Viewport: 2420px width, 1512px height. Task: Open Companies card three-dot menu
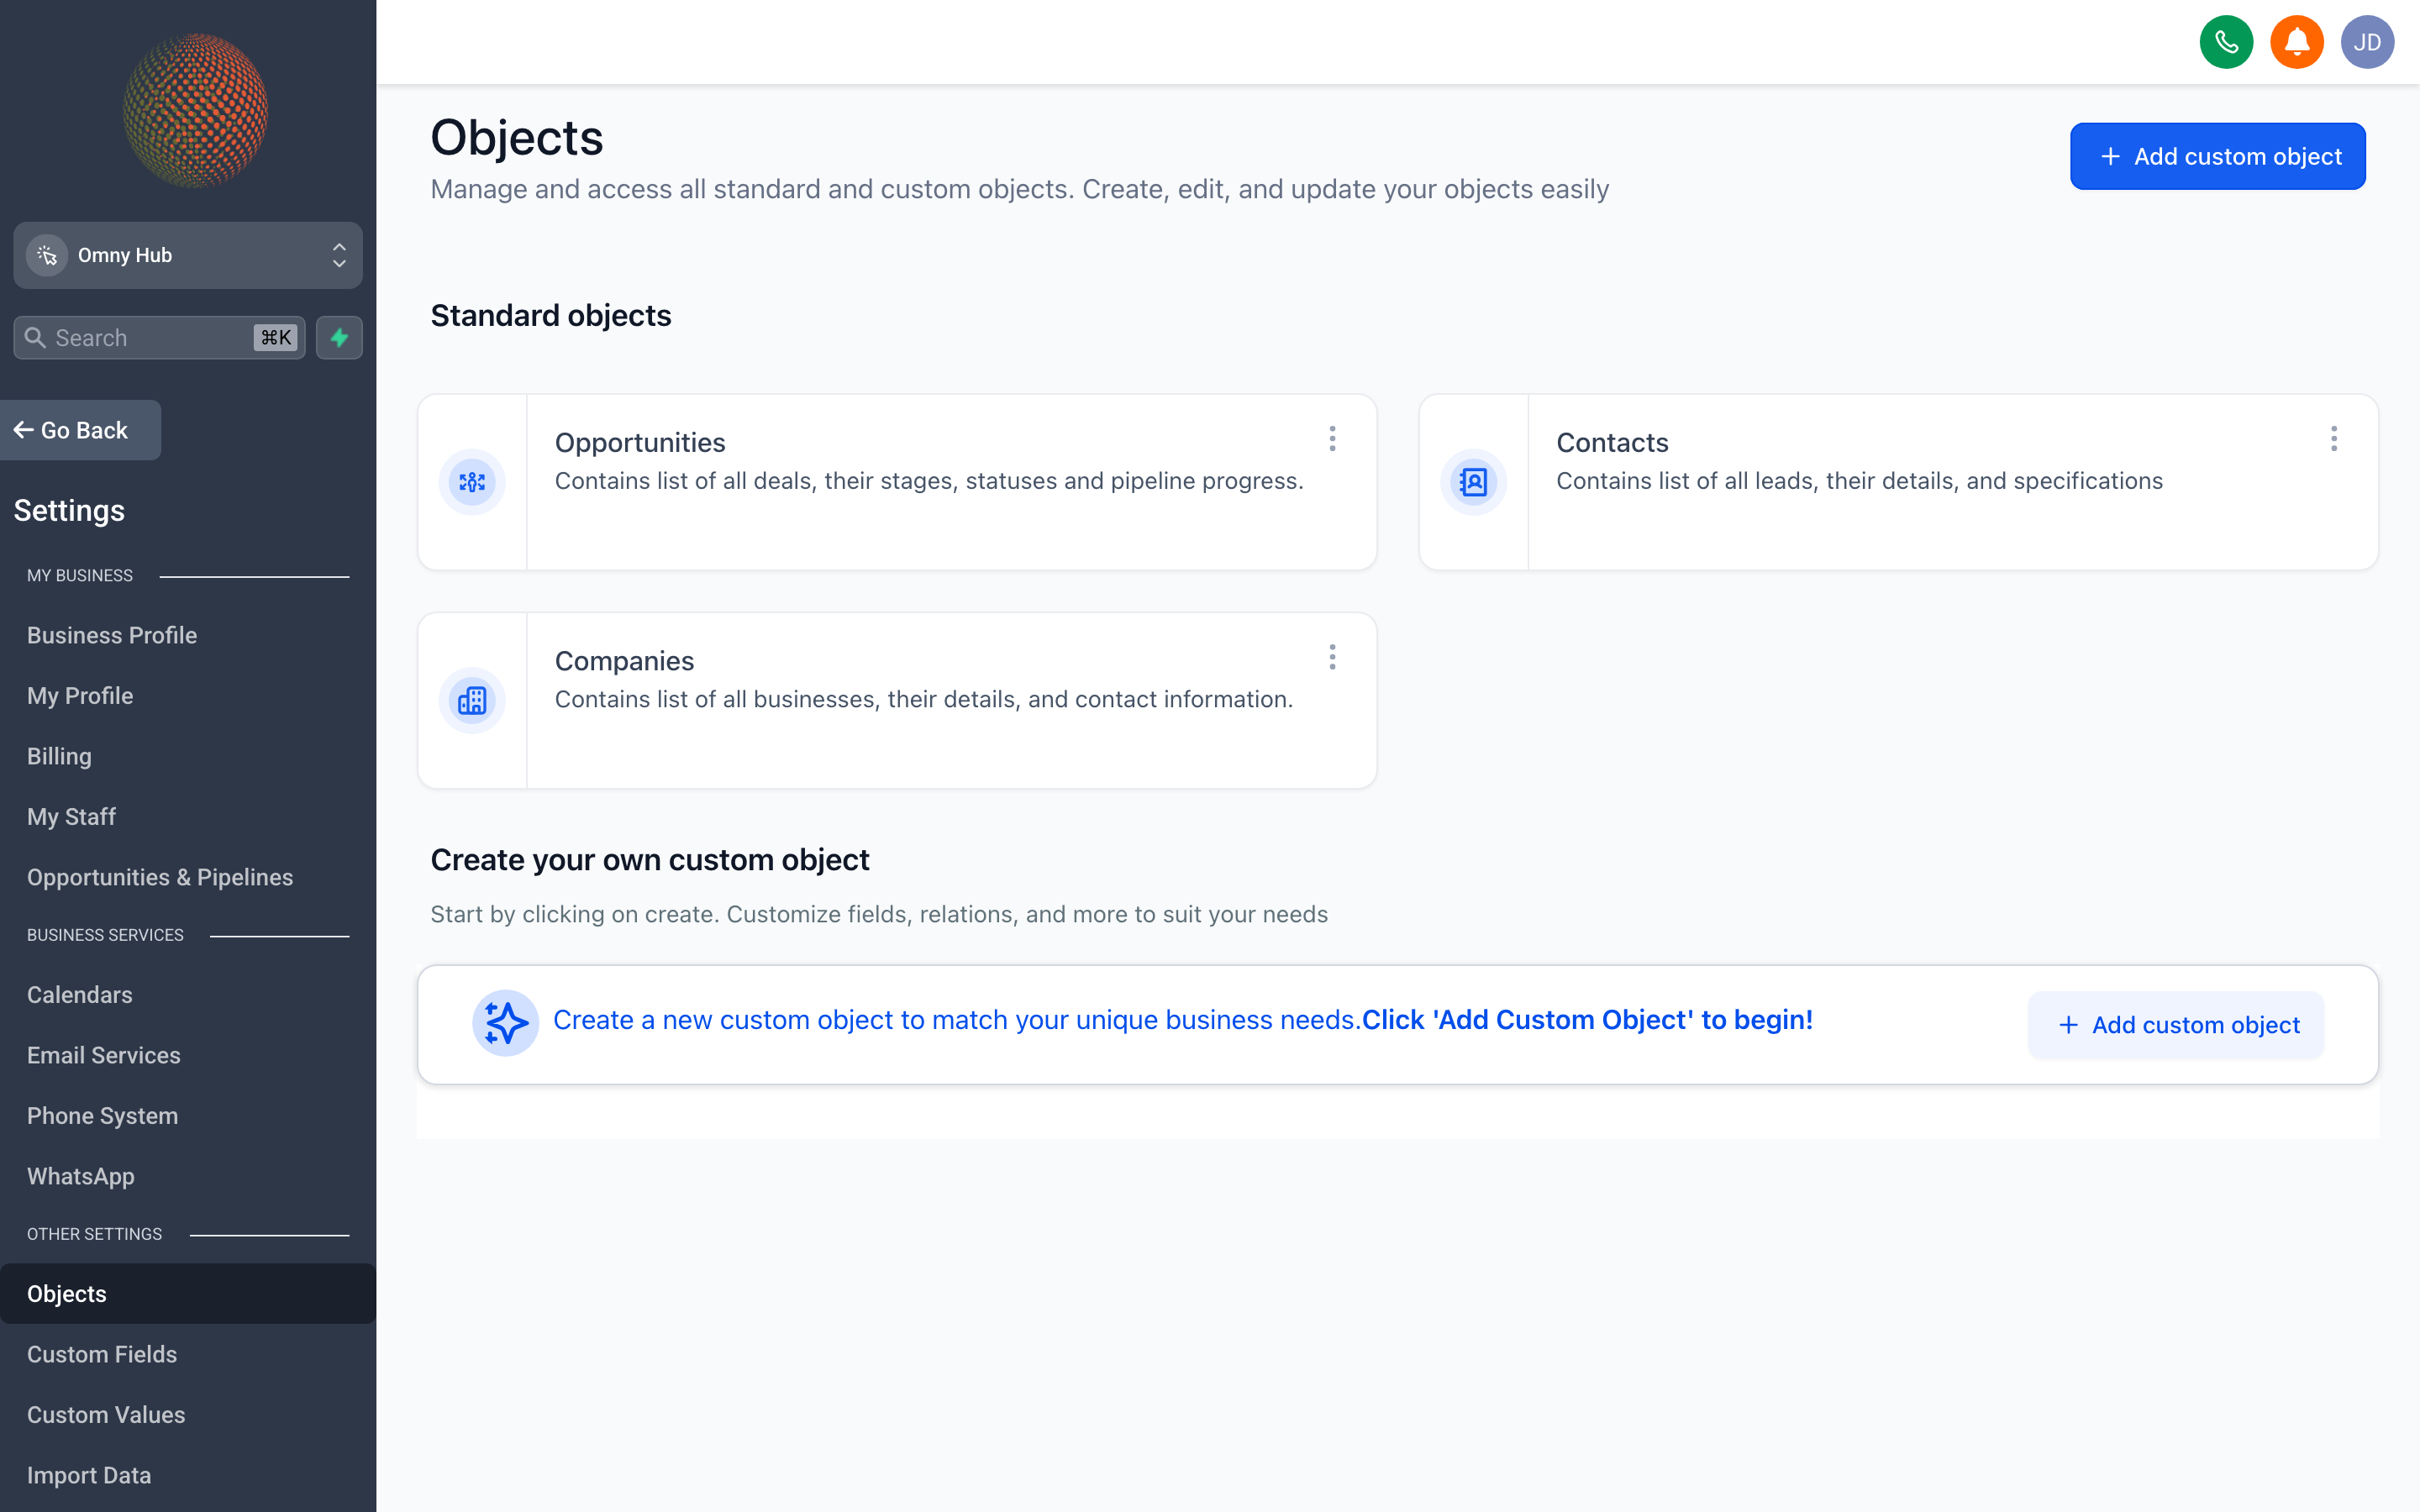coord(1332,657)
